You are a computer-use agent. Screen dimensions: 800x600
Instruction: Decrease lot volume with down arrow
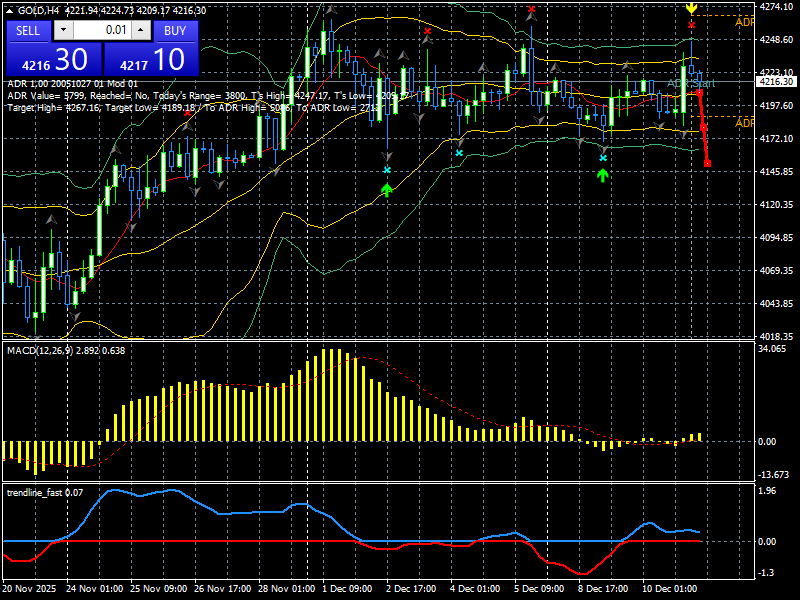tap(64, 30)
